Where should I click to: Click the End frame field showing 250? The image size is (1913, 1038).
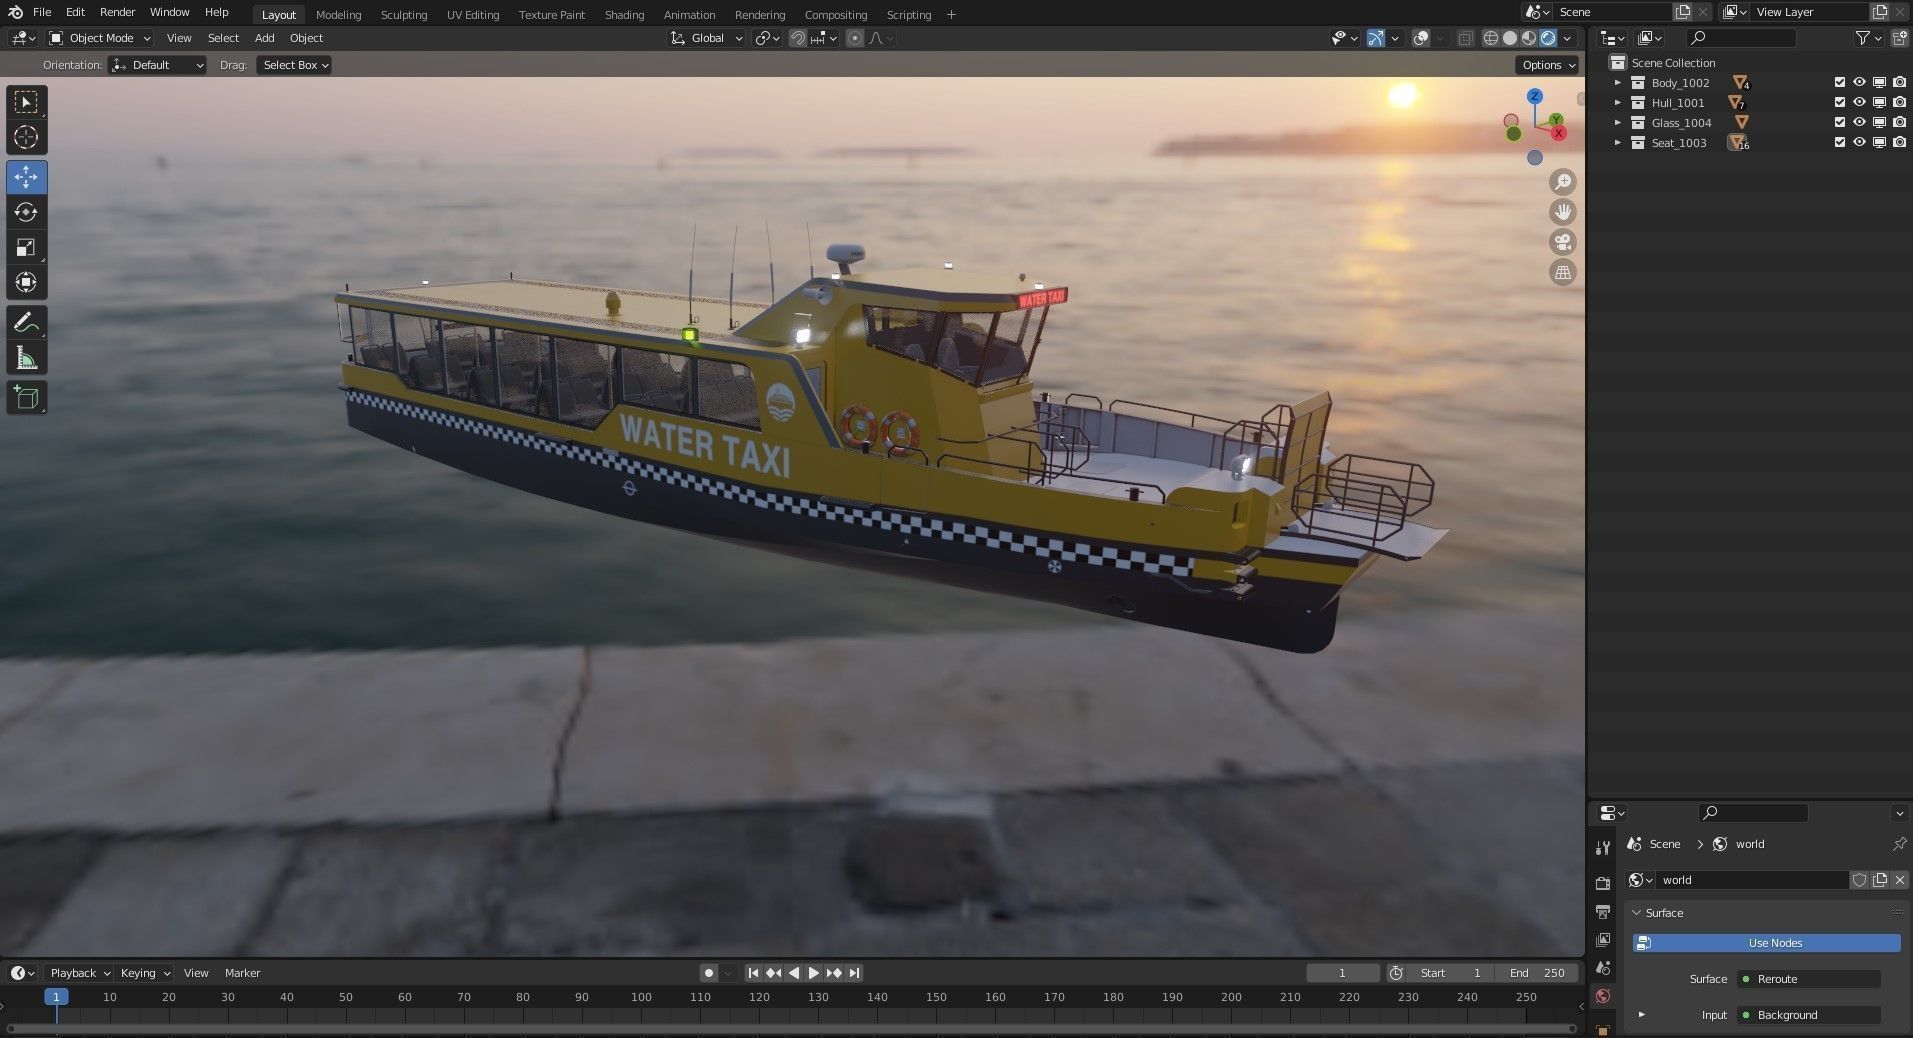click(x=1536, y=973)
